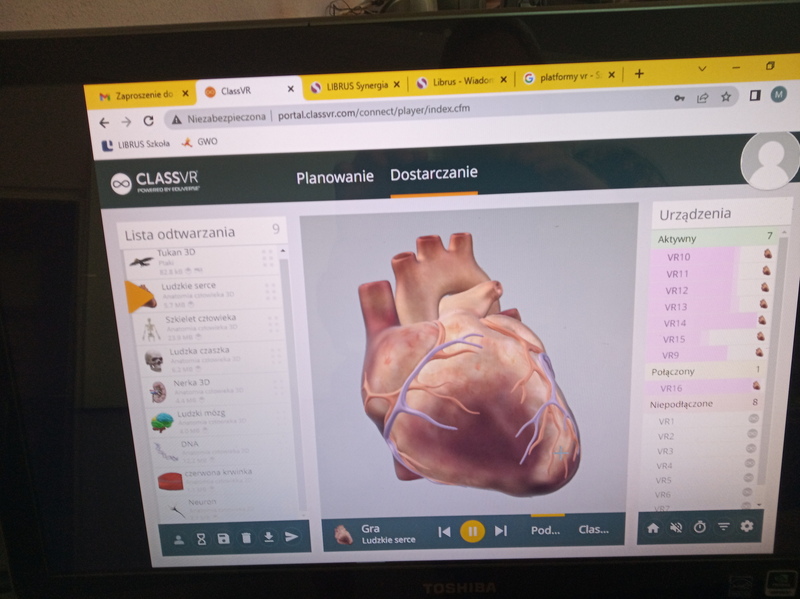This screenshot has width=800, height=599.
Task: Collapse the Aktywny device group
Action: pos(706,239)
